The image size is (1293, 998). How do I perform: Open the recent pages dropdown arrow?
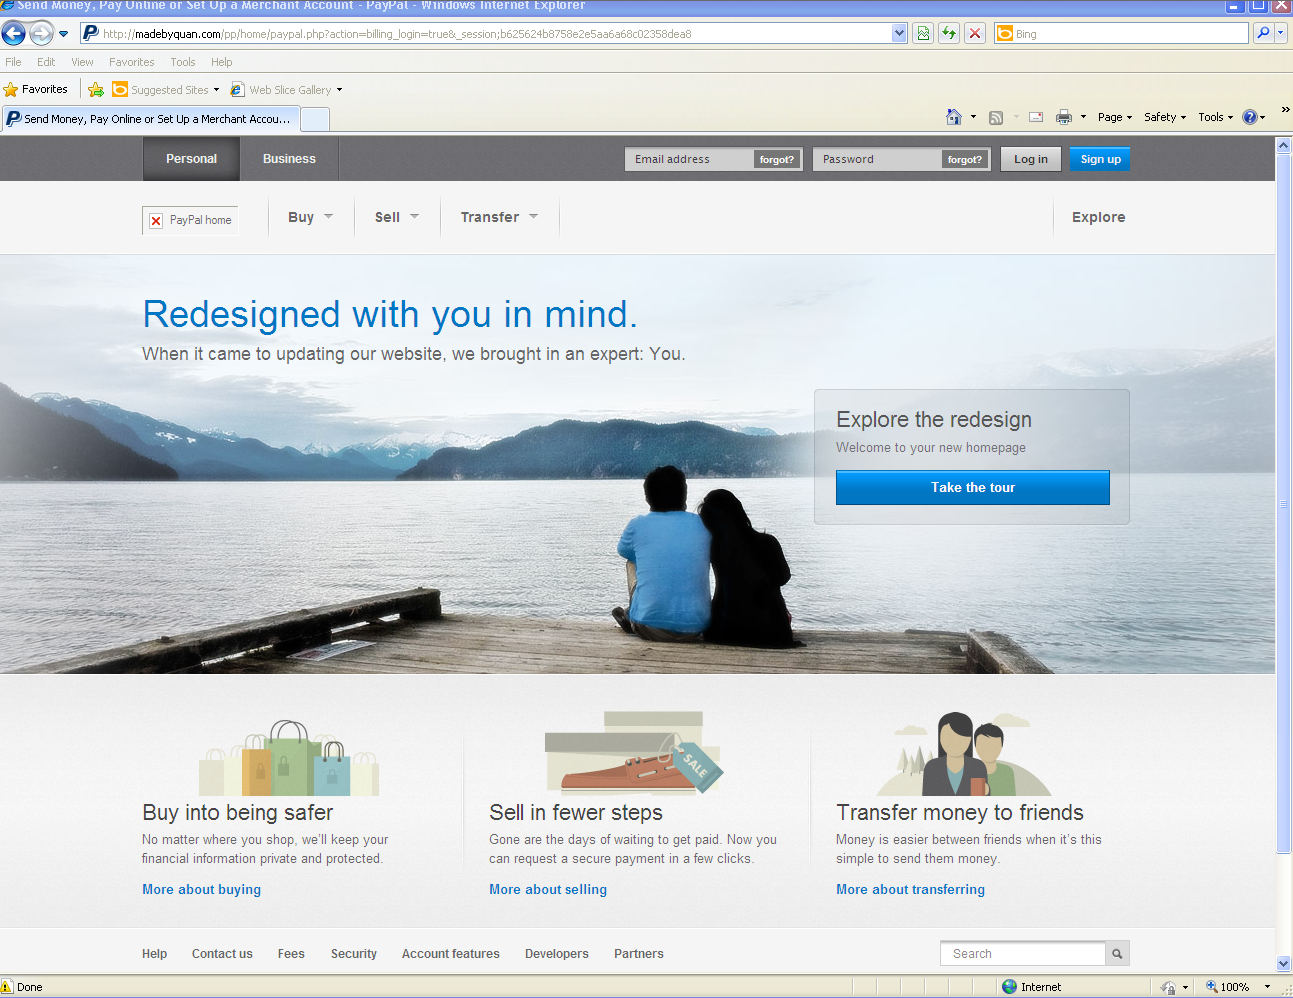pos(63,34)
